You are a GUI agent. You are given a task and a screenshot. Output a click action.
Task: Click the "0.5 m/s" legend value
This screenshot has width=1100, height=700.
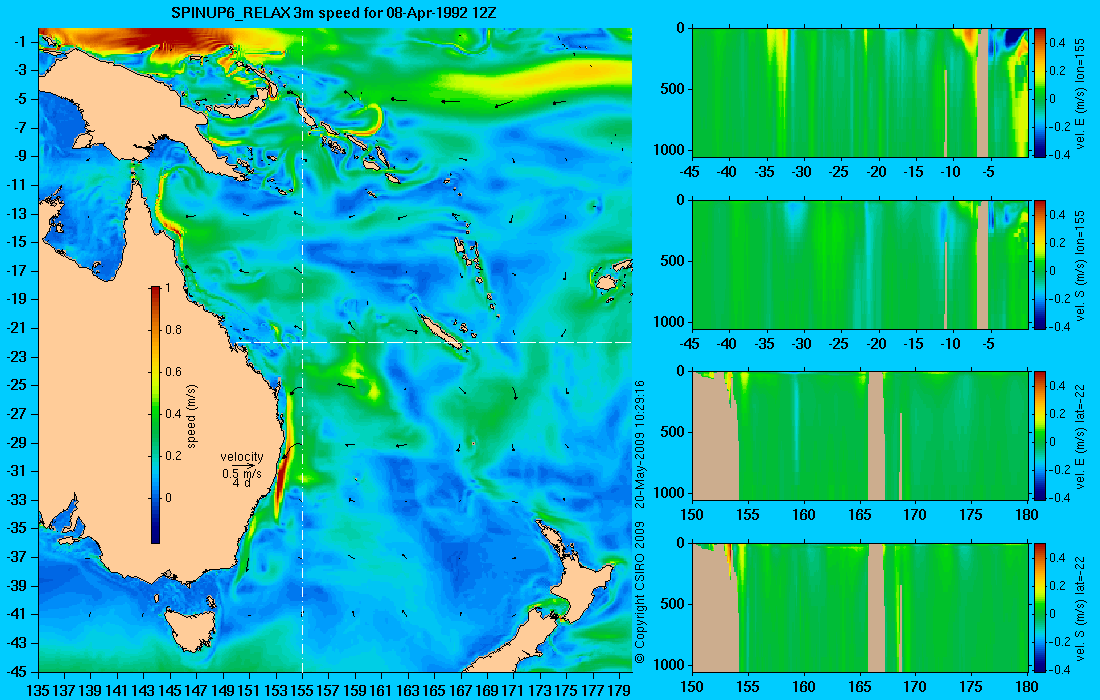pyautogui.click(x=241, y=473)
